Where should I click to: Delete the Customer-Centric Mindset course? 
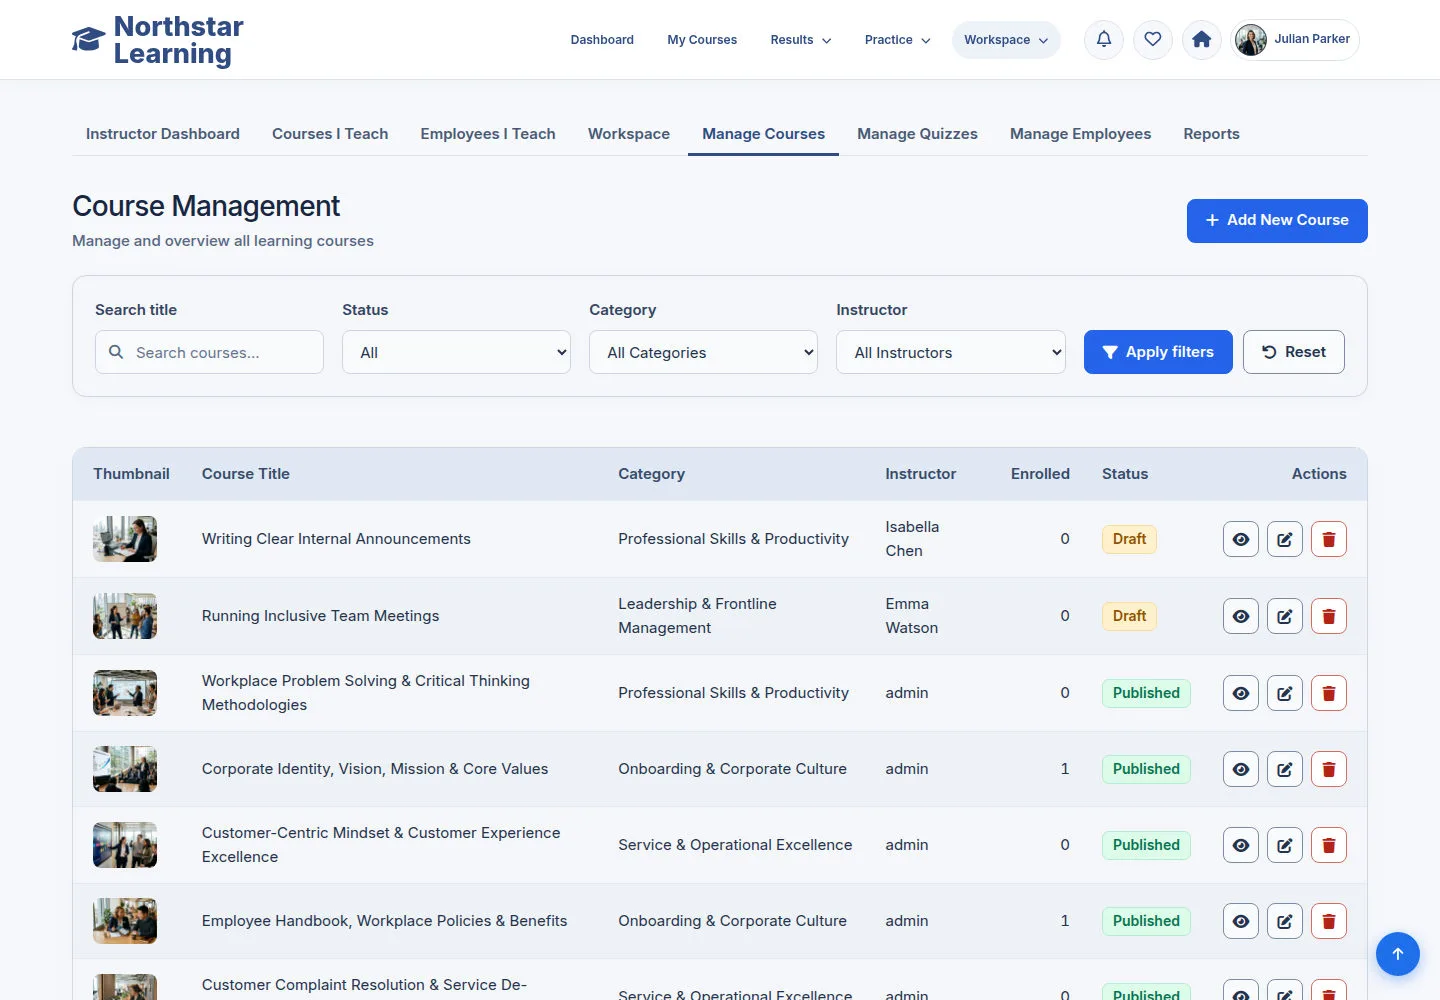1329,845
